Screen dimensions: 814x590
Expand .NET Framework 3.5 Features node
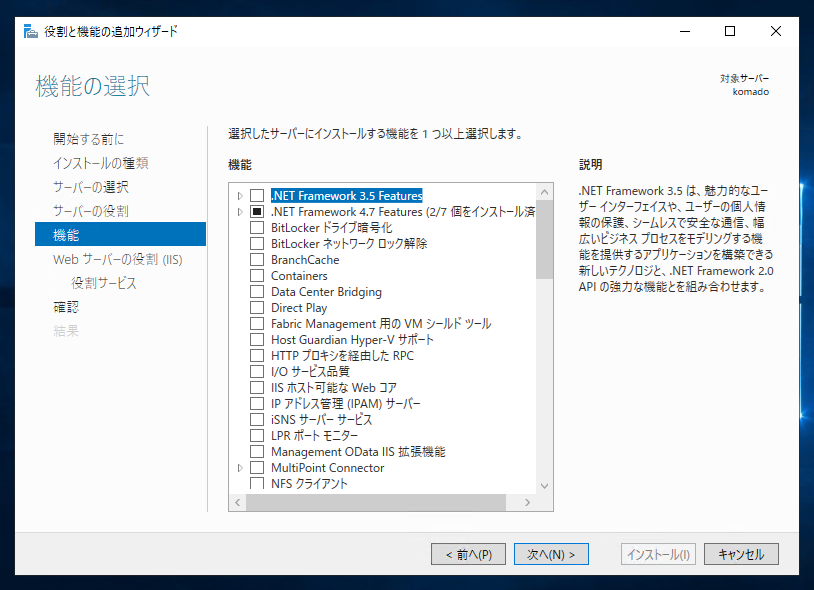tap(240, 196)
